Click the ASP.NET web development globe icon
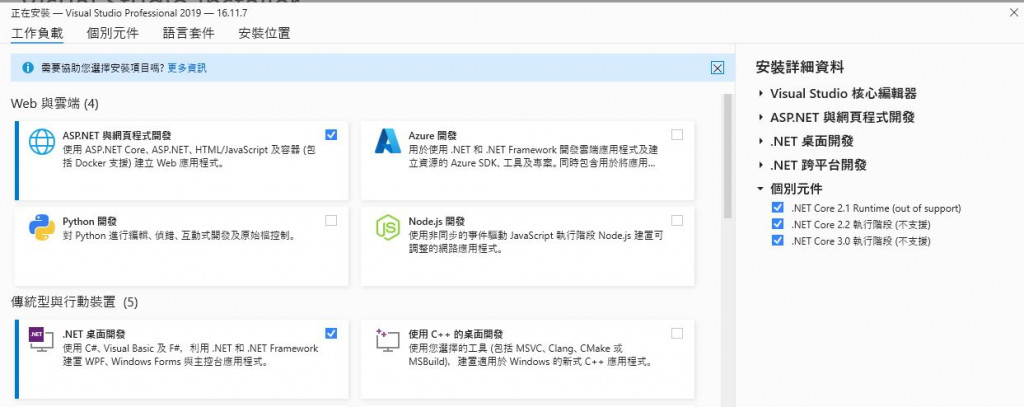 (42, 142)
